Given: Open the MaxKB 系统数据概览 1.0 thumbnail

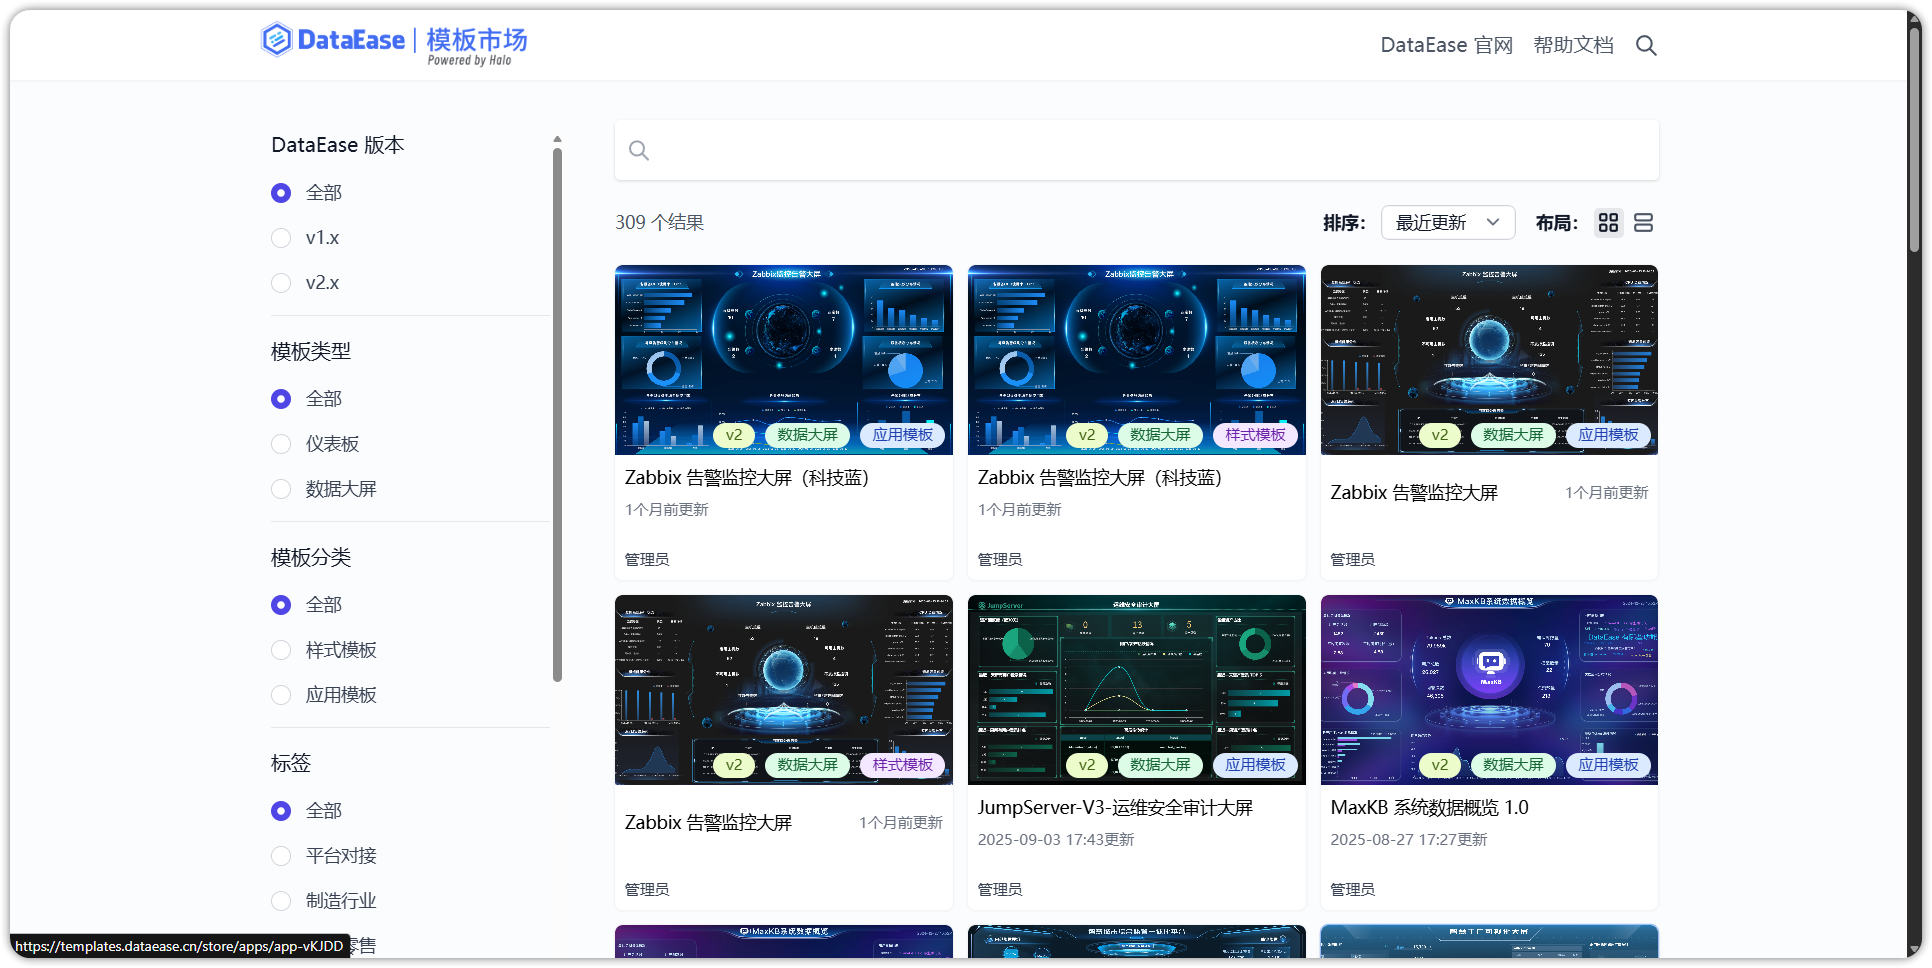Looking at the screenshot, I should point(1489,690).
